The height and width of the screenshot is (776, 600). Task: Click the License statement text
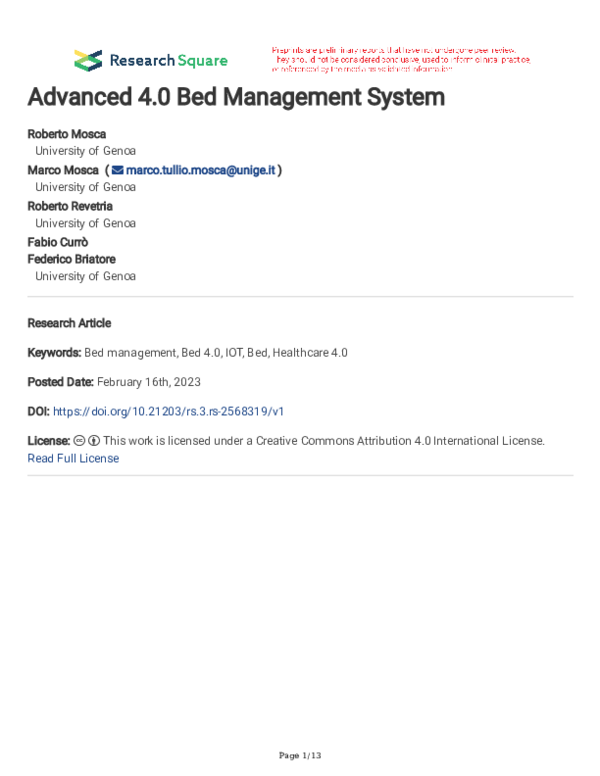point(324,440)
